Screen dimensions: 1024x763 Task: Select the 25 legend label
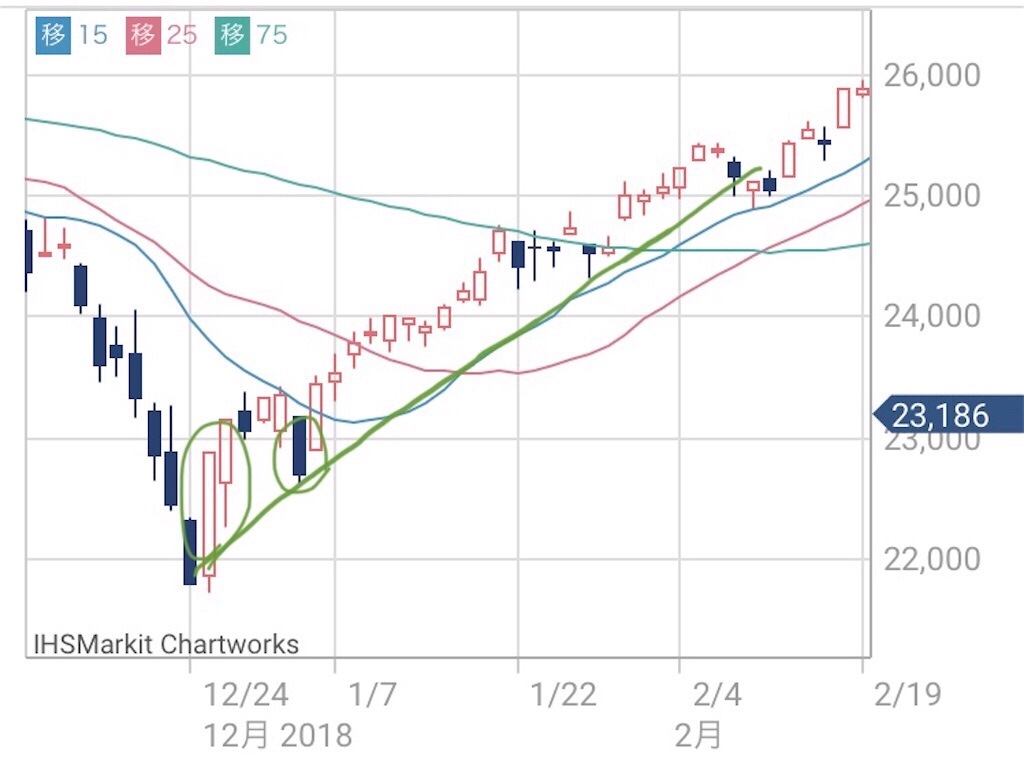[x=182, y=35]
